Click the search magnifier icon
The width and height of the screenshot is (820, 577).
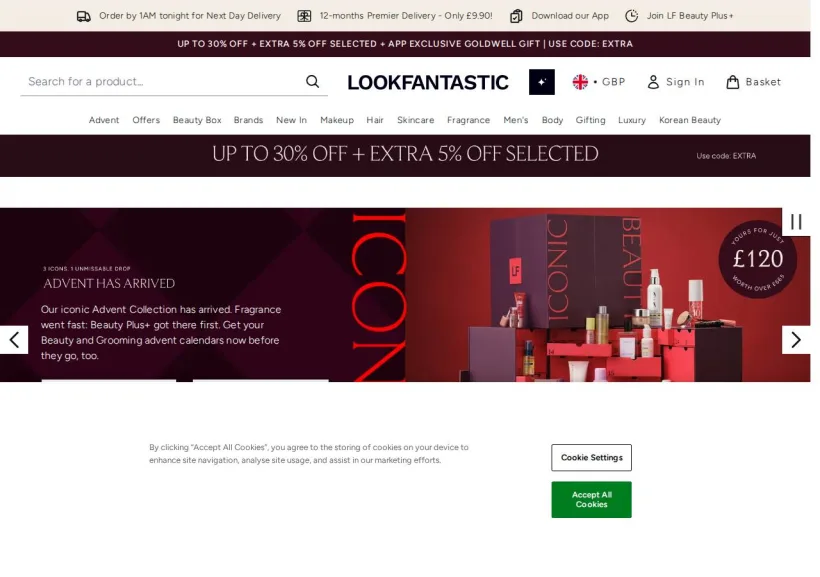312,82
